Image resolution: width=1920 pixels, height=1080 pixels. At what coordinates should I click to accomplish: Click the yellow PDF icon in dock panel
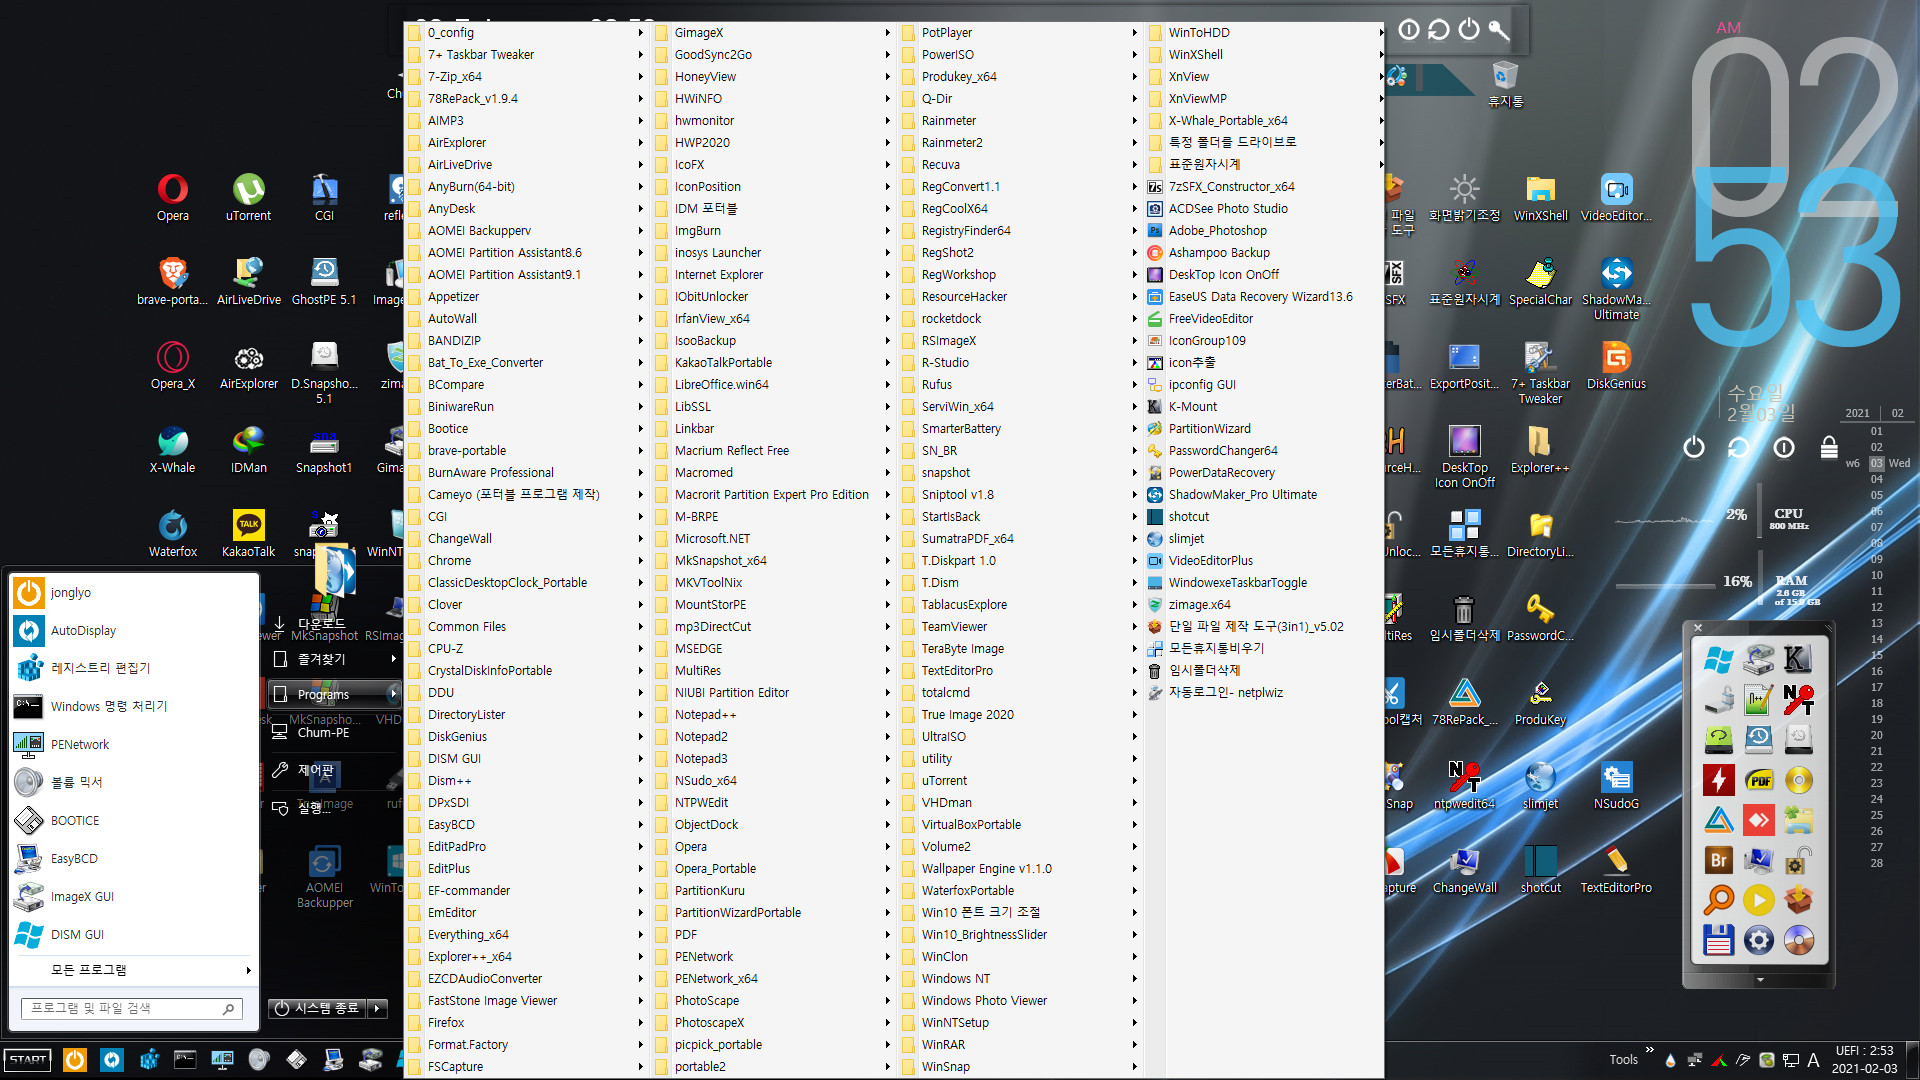point(1759,780)
